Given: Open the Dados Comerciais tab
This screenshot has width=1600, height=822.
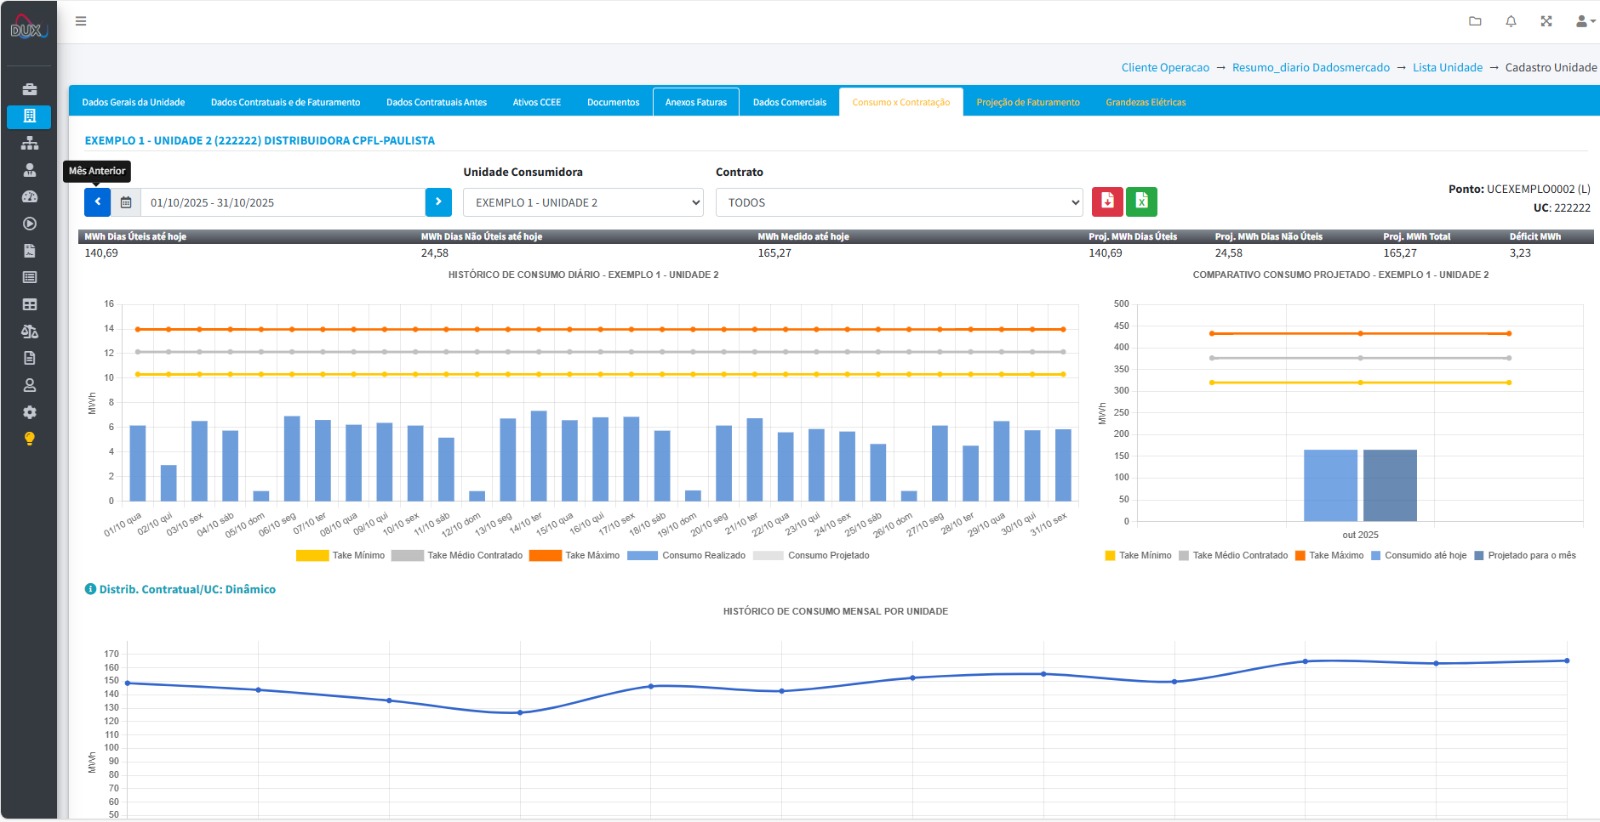Looking at the screenshot, I should tap(789, 102).
